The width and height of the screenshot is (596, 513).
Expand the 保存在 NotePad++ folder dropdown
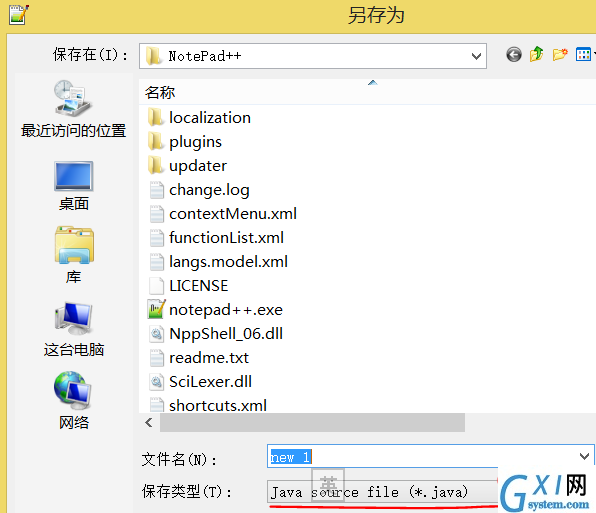[476, 56]
